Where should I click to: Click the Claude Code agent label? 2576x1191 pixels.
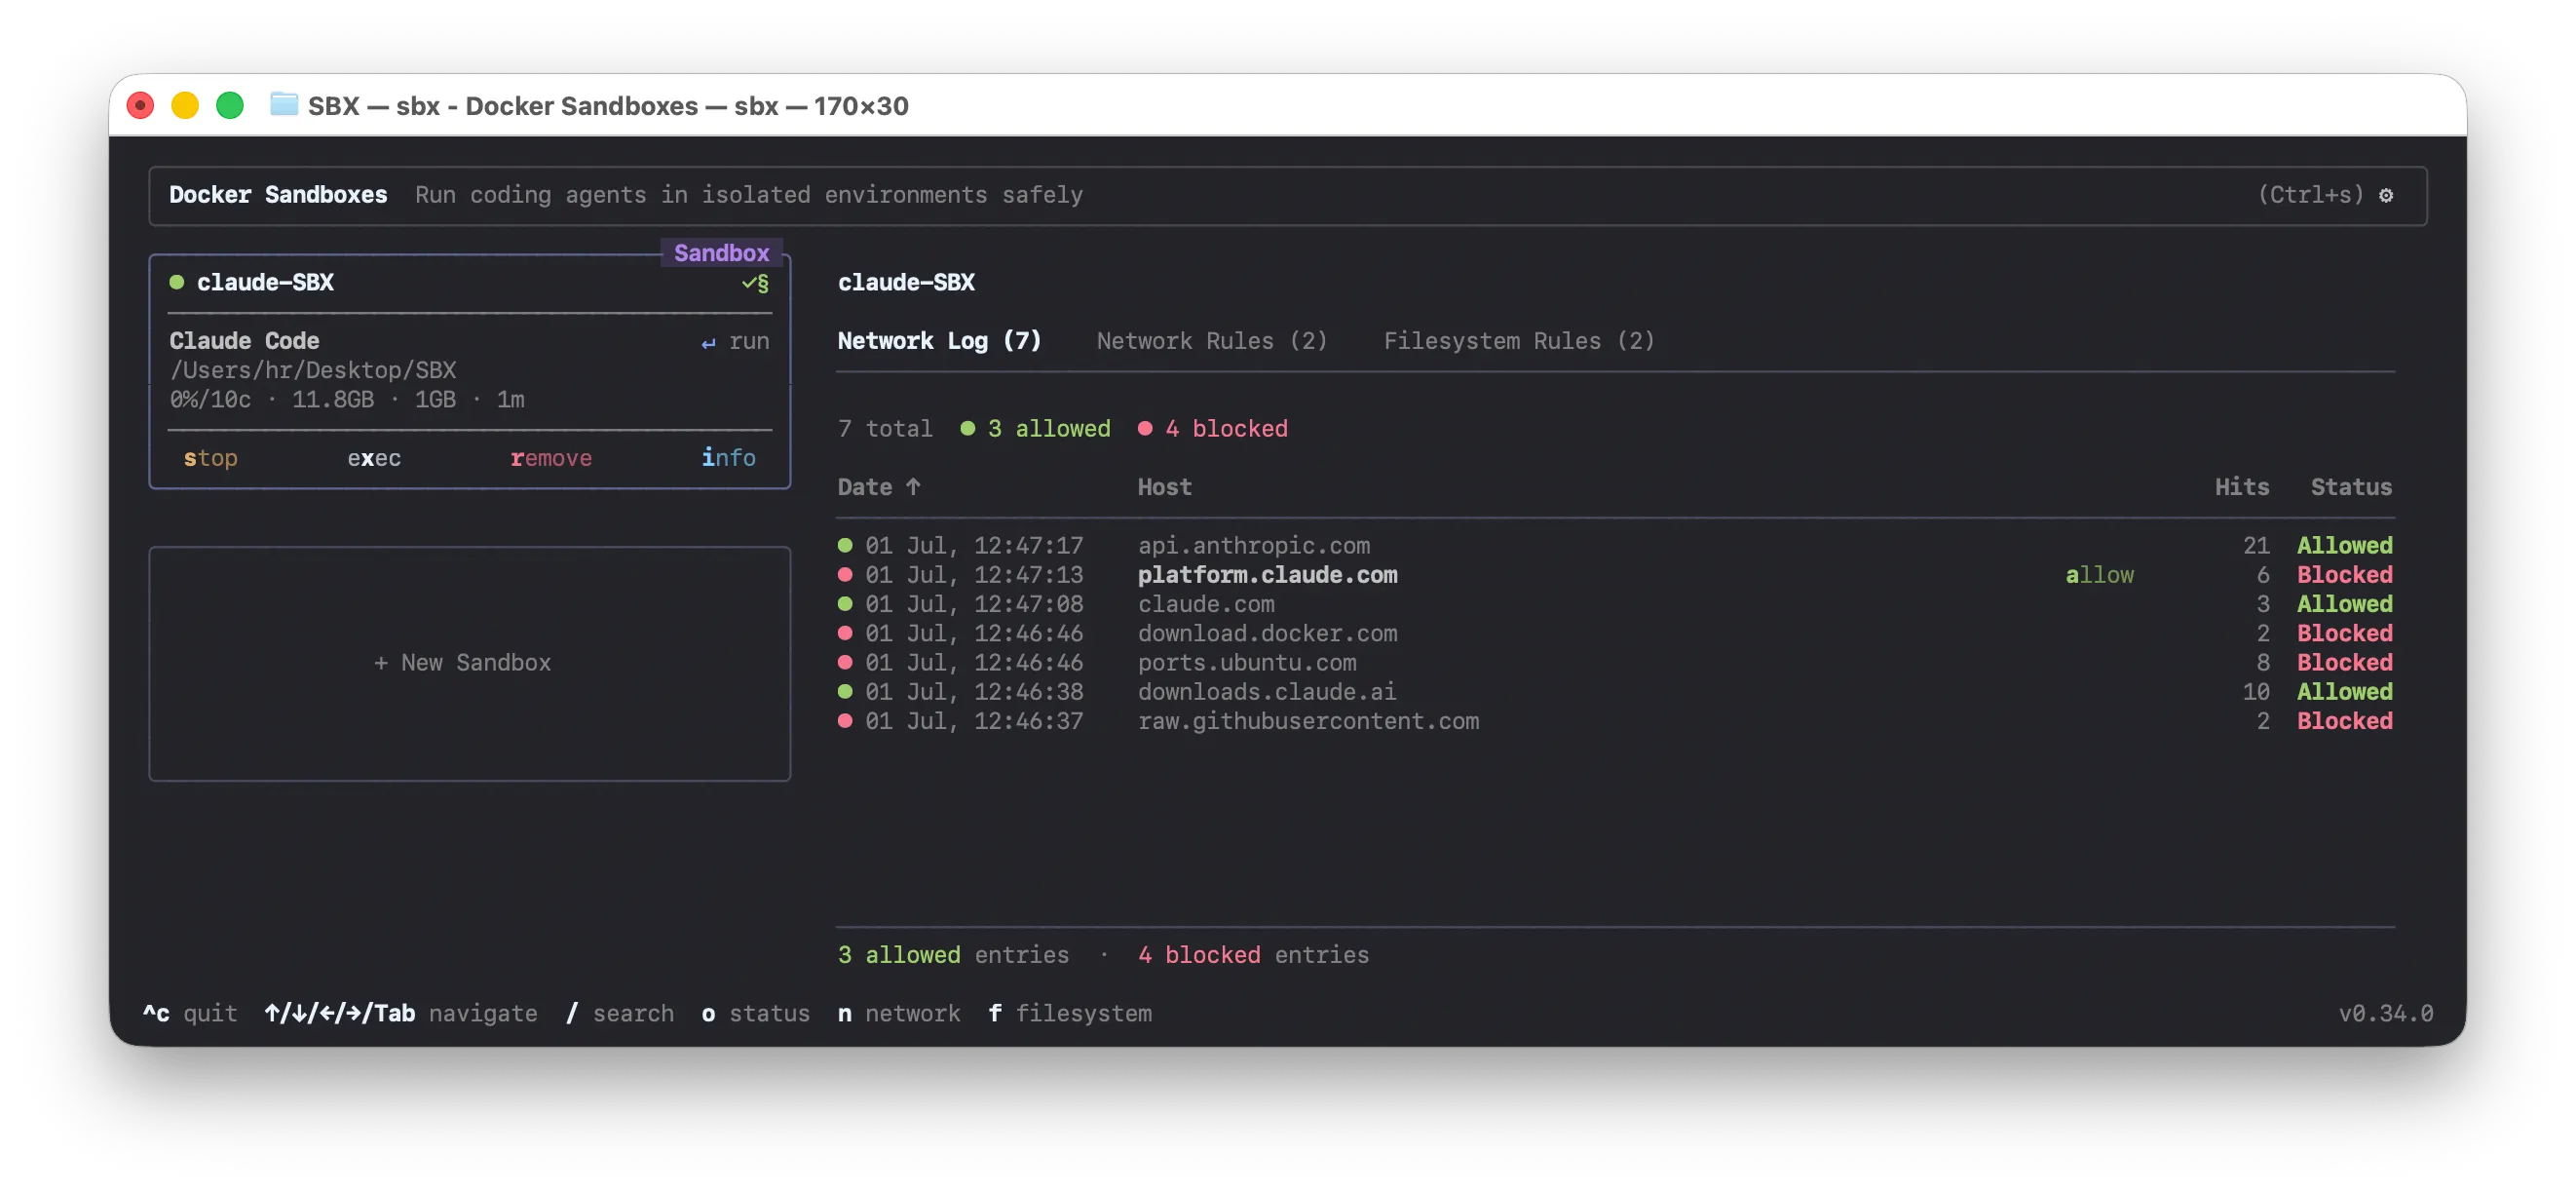click(x=244, y=341)
